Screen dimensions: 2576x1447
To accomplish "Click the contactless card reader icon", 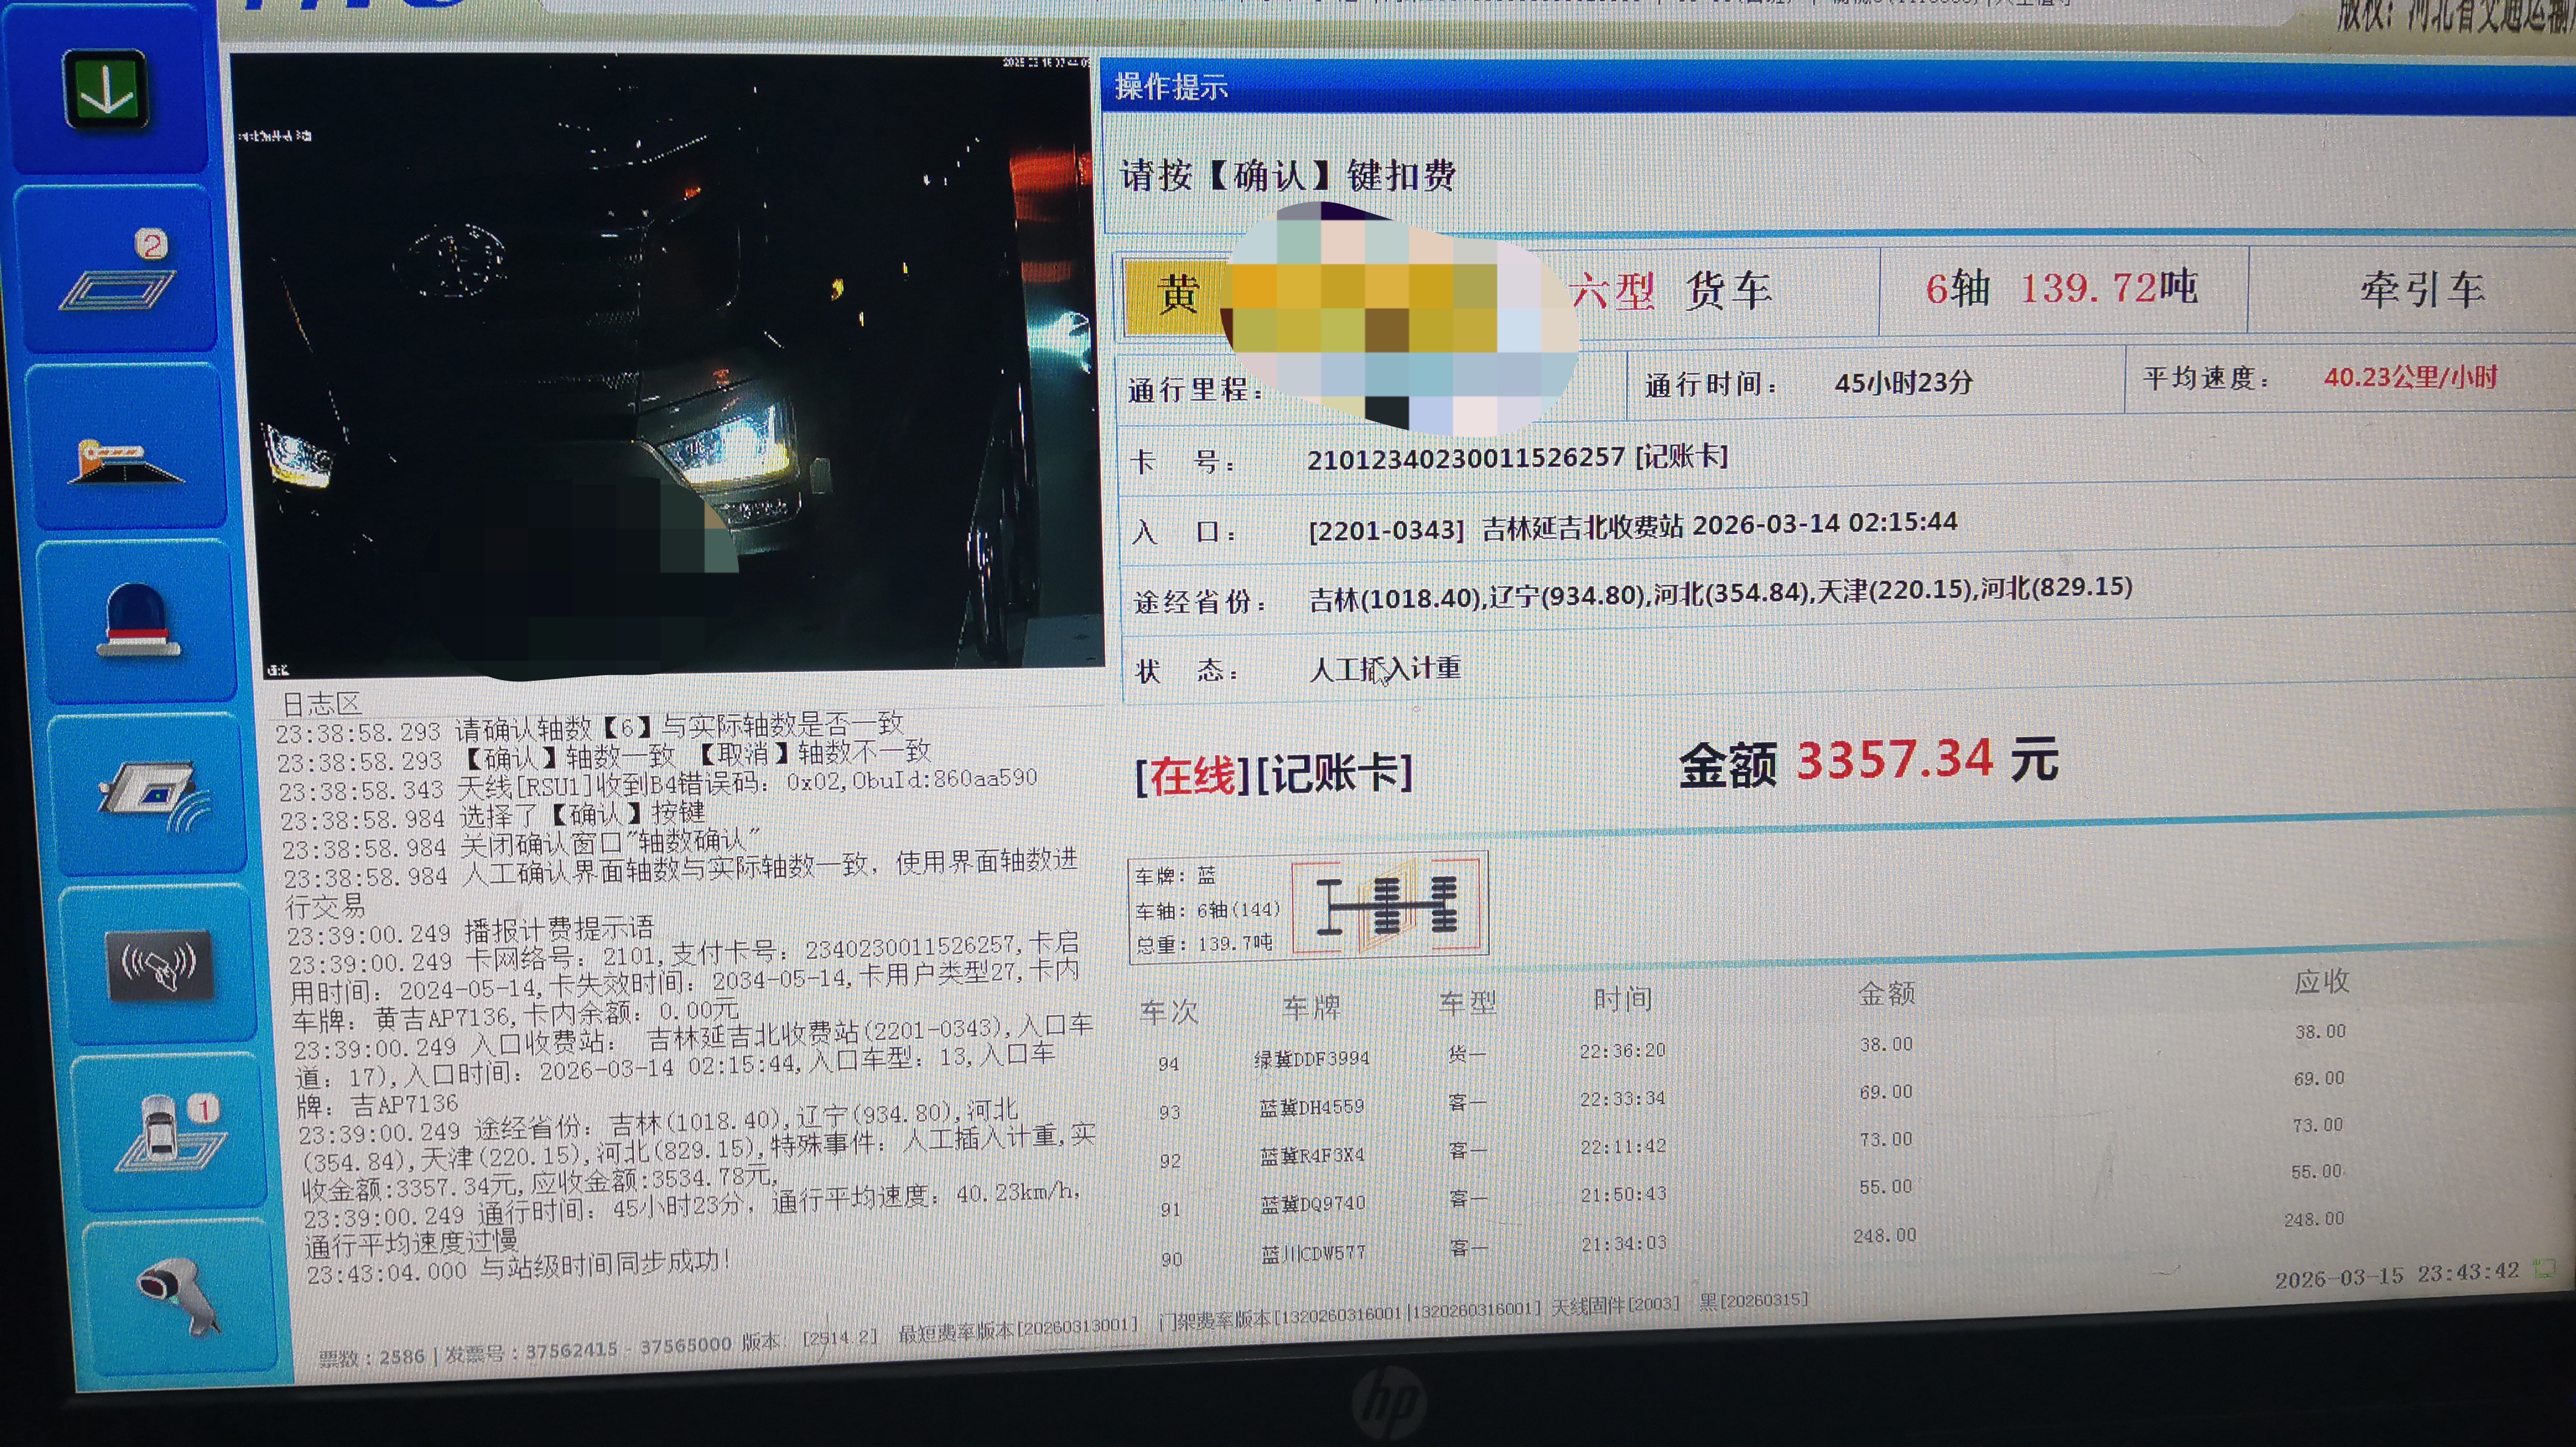I will point(160,965).
